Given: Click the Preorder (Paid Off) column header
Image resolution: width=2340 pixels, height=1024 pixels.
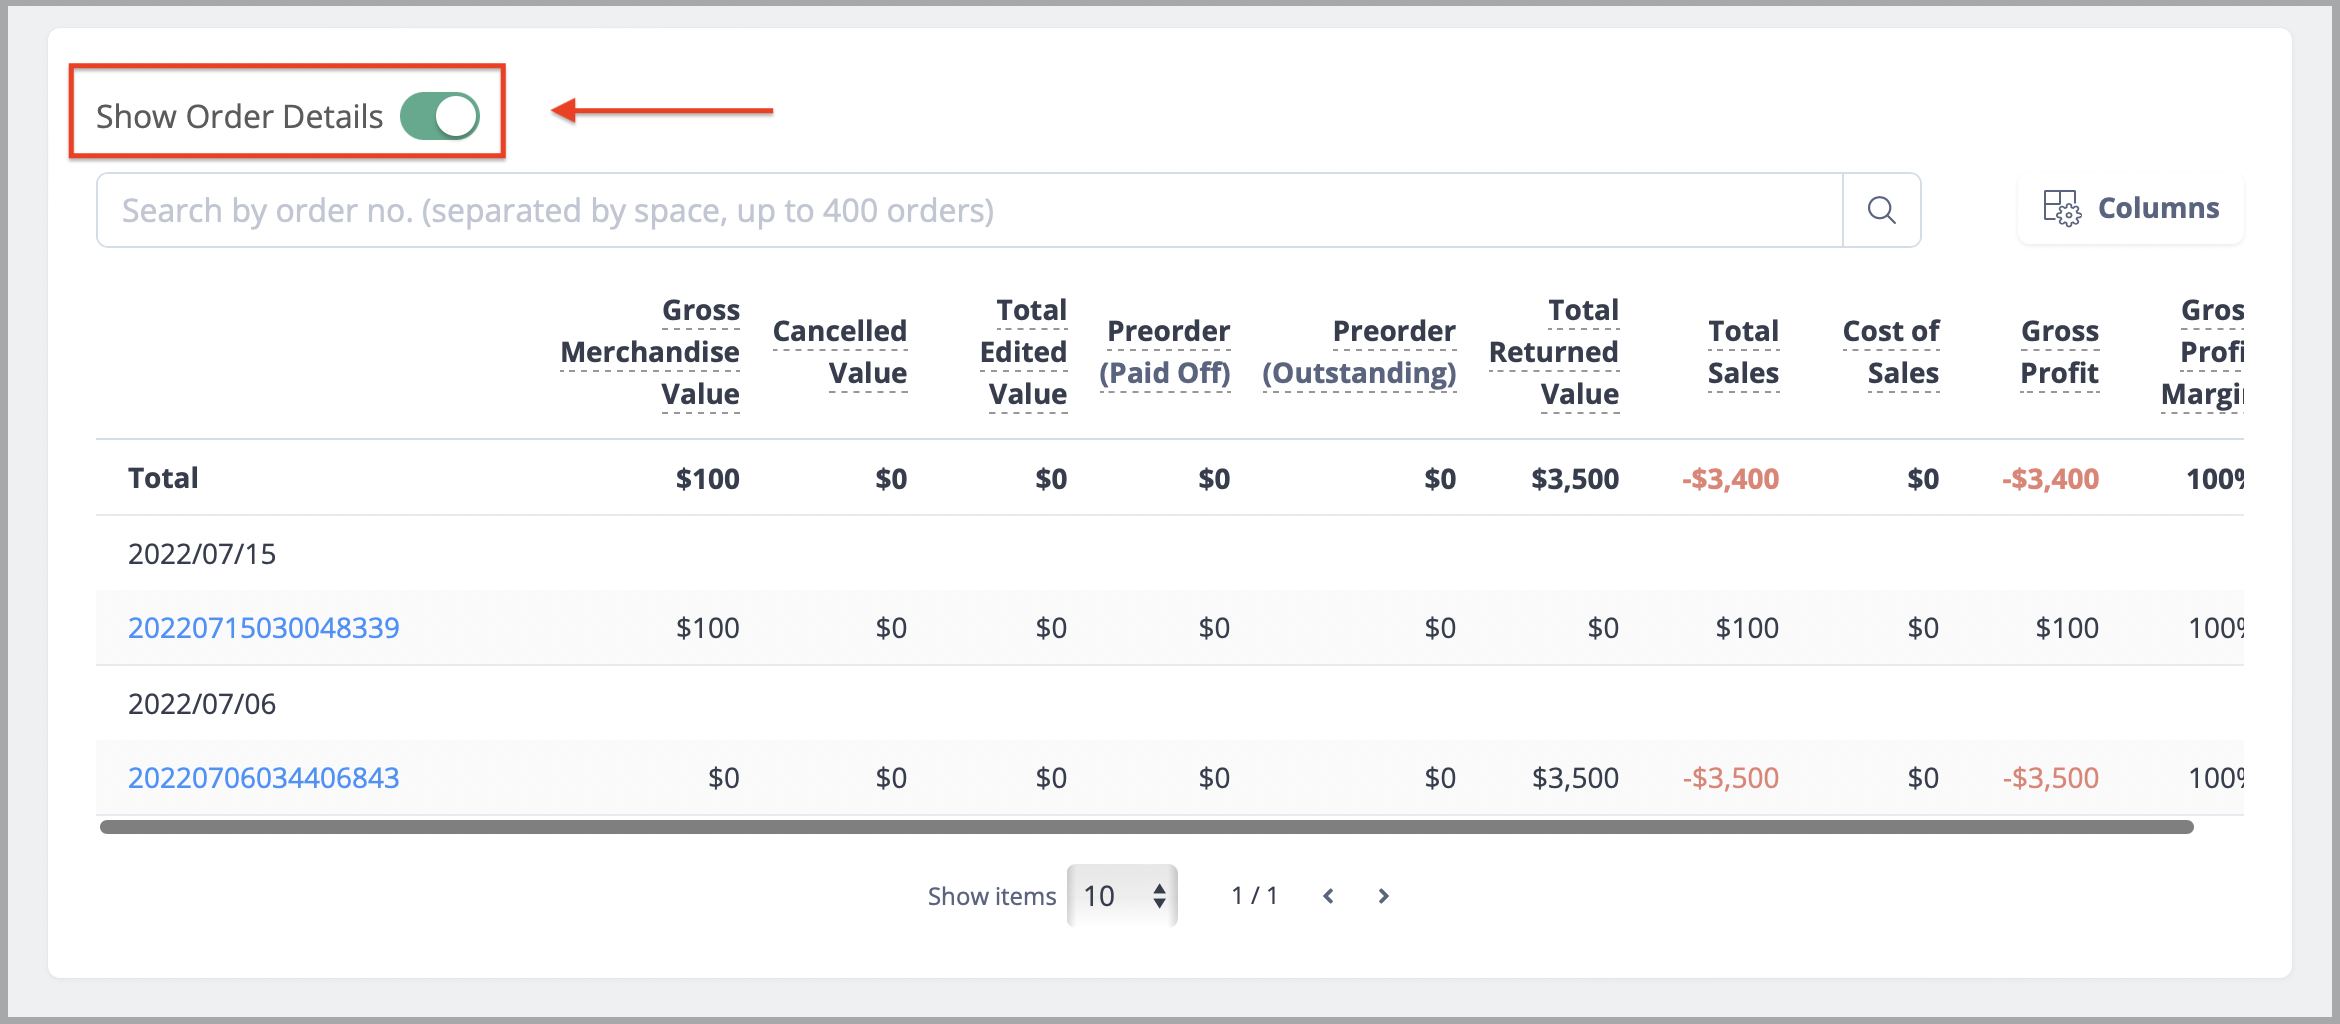Looking at the screenshot, I should click(x=1165, y=352).
